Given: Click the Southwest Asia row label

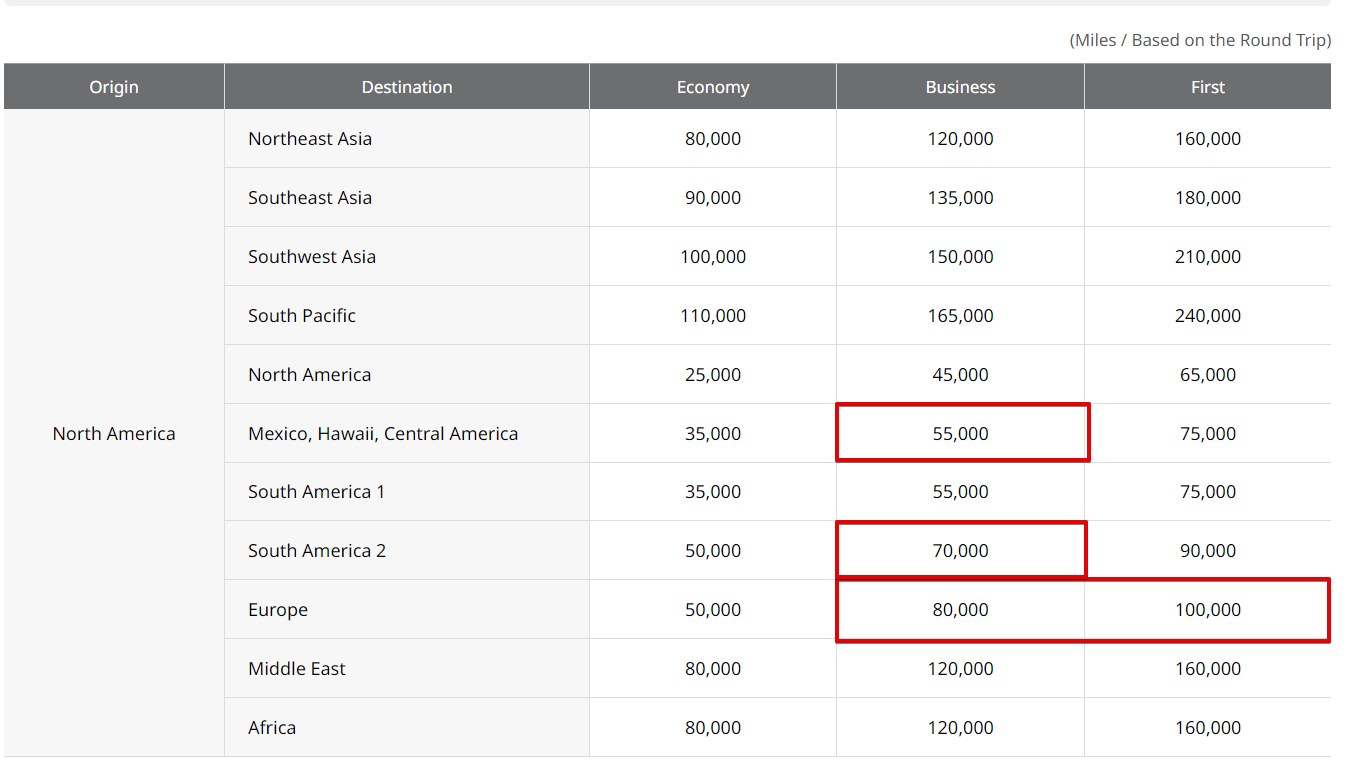Looking at the screenshot, I should pos(311,256).
